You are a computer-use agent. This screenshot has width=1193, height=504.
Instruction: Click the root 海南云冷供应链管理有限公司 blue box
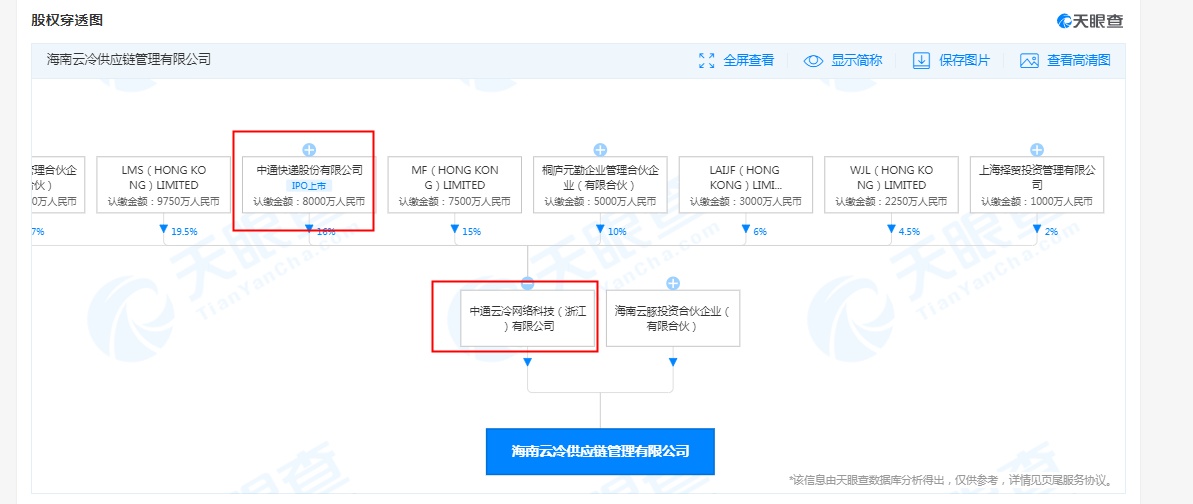(600, 451)
